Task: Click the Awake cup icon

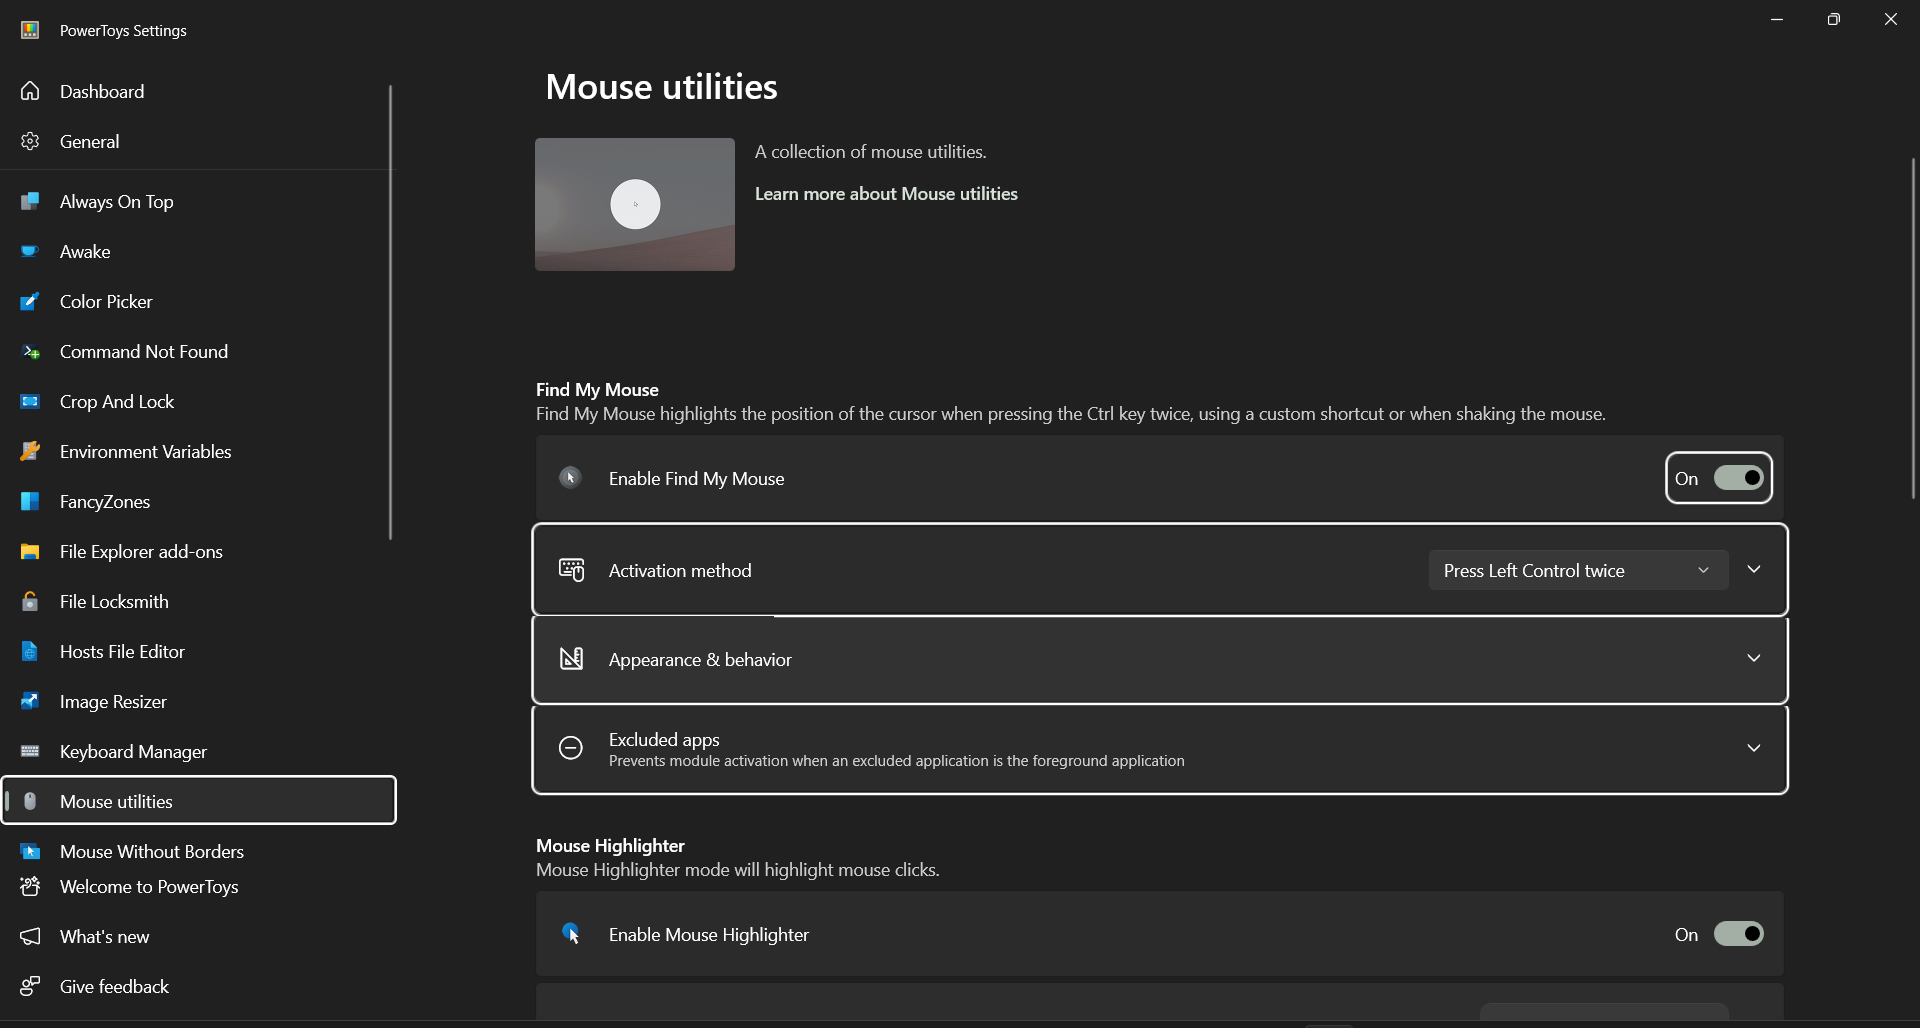Action: coord(30,251)
